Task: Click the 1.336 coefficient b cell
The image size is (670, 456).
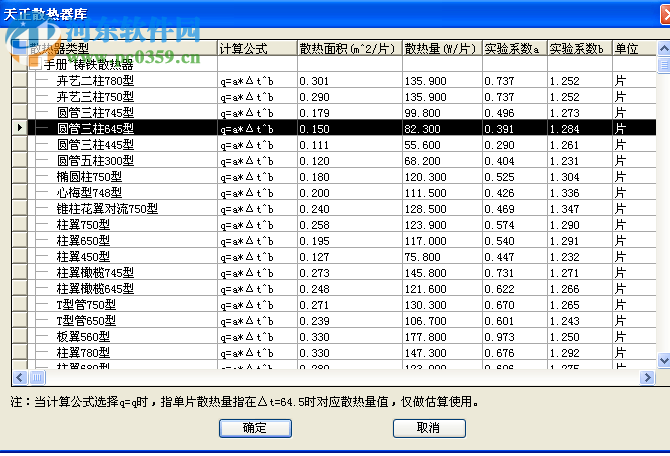Action: tap(580, 193)
